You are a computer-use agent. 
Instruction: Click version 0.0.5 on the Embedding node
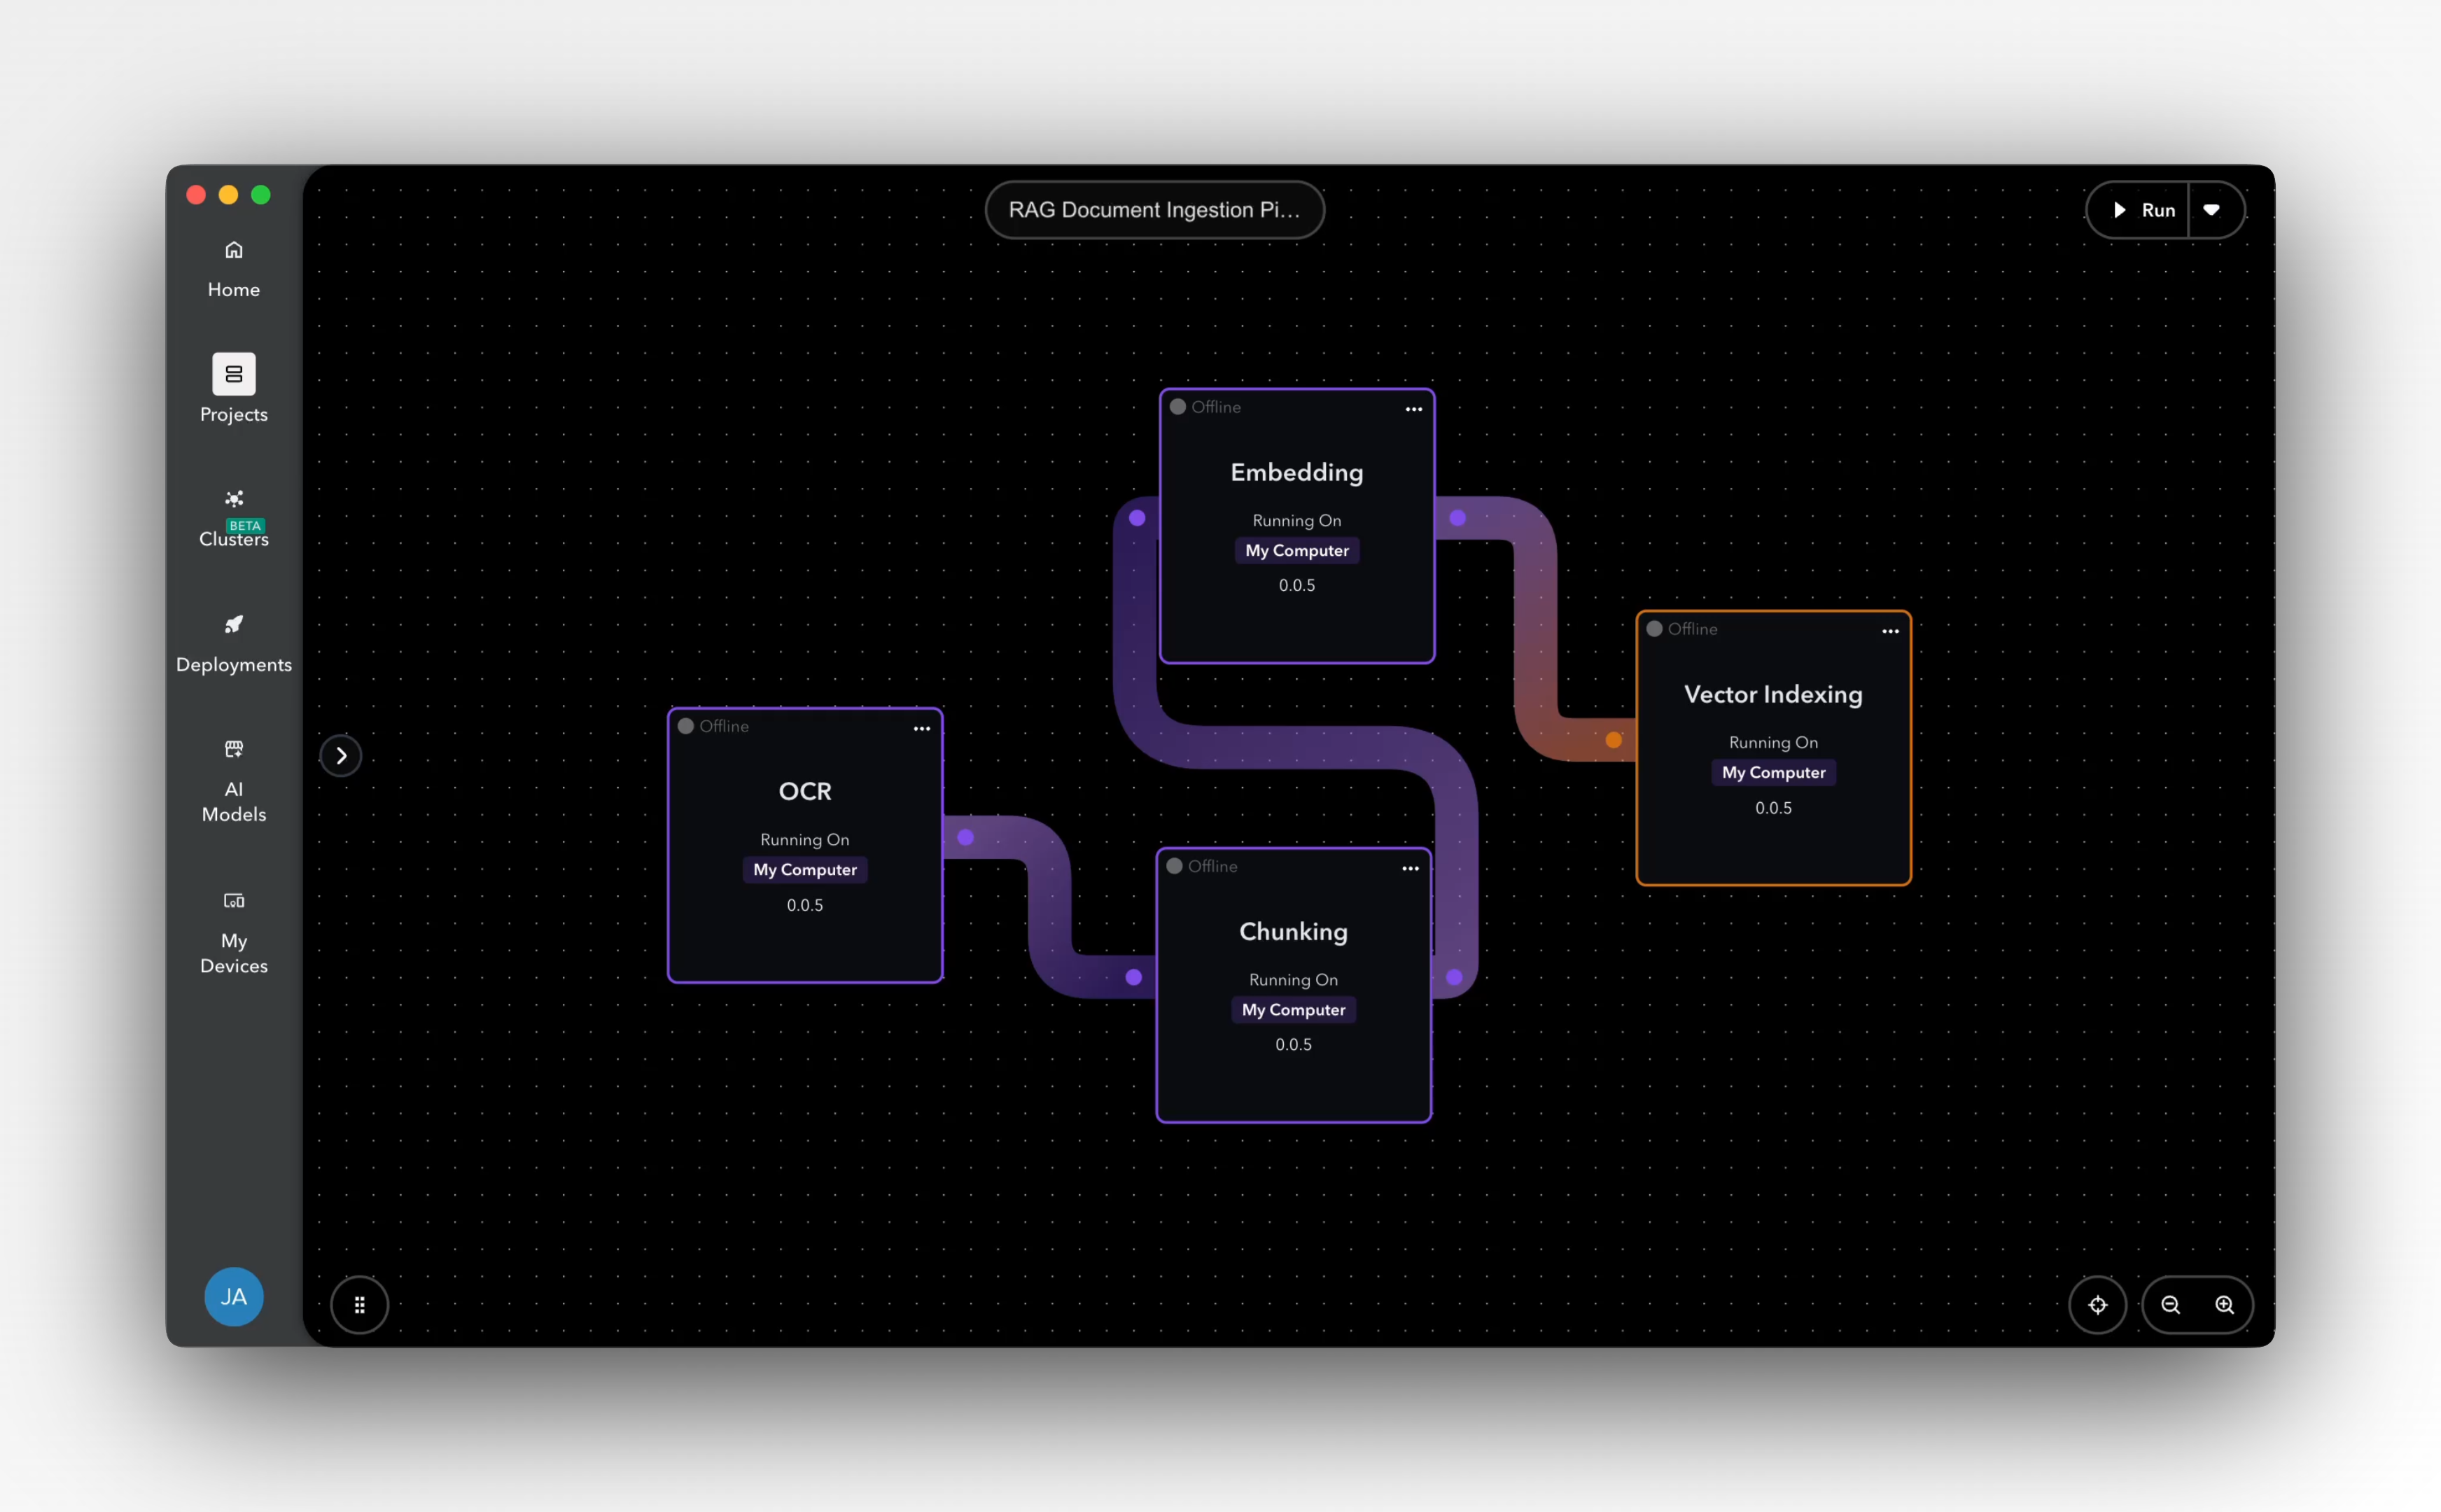point(1297,586)
